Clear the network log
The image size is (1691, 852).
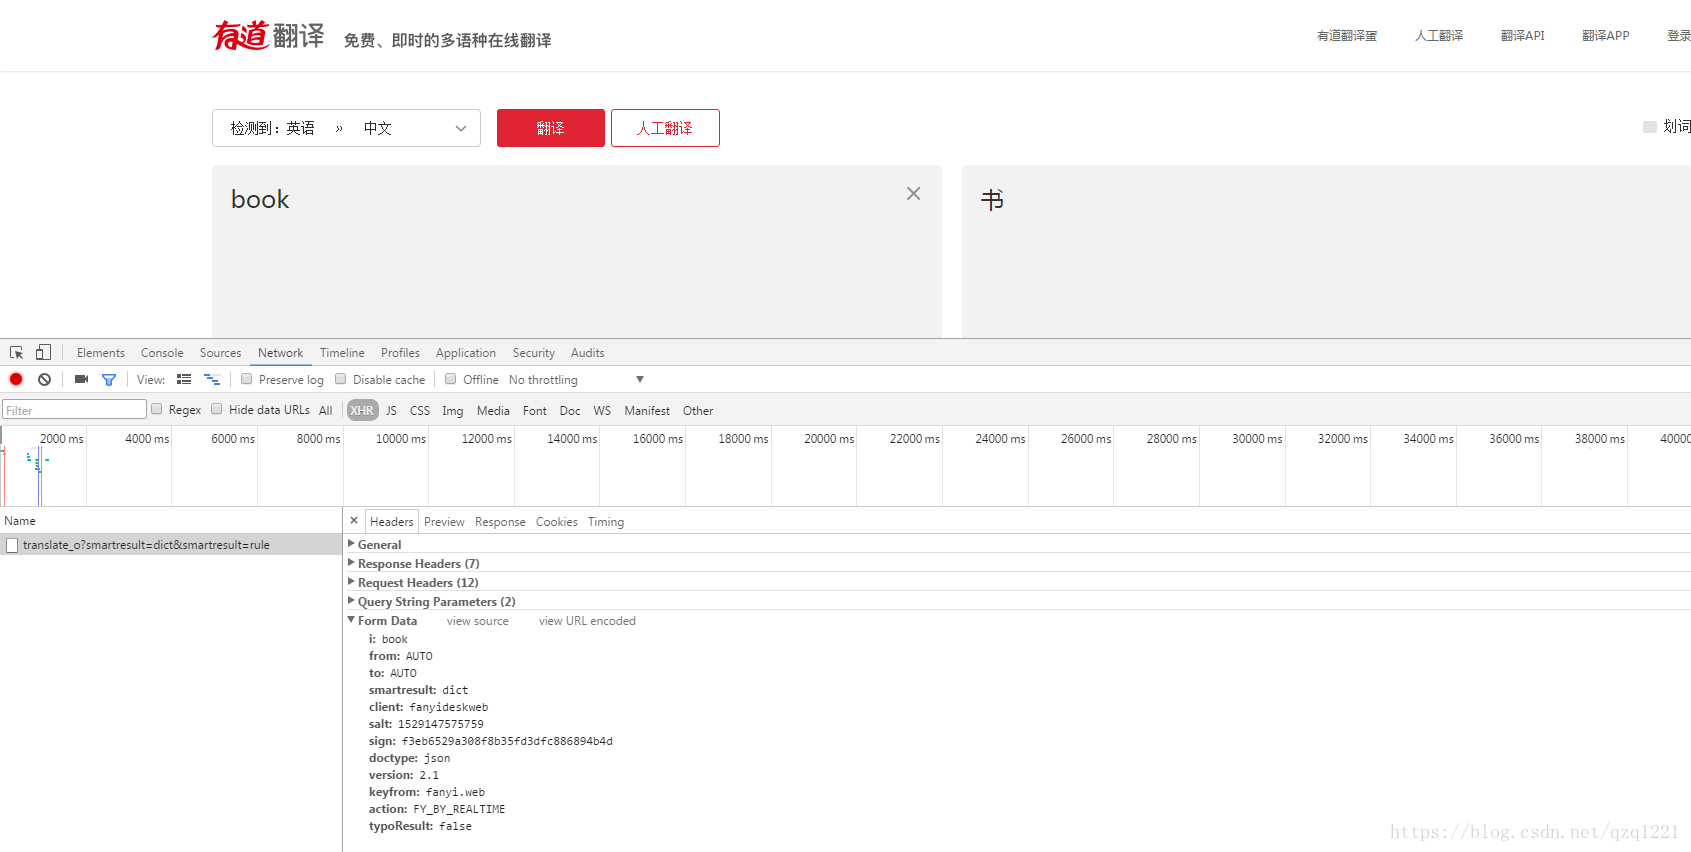(45, 380)
